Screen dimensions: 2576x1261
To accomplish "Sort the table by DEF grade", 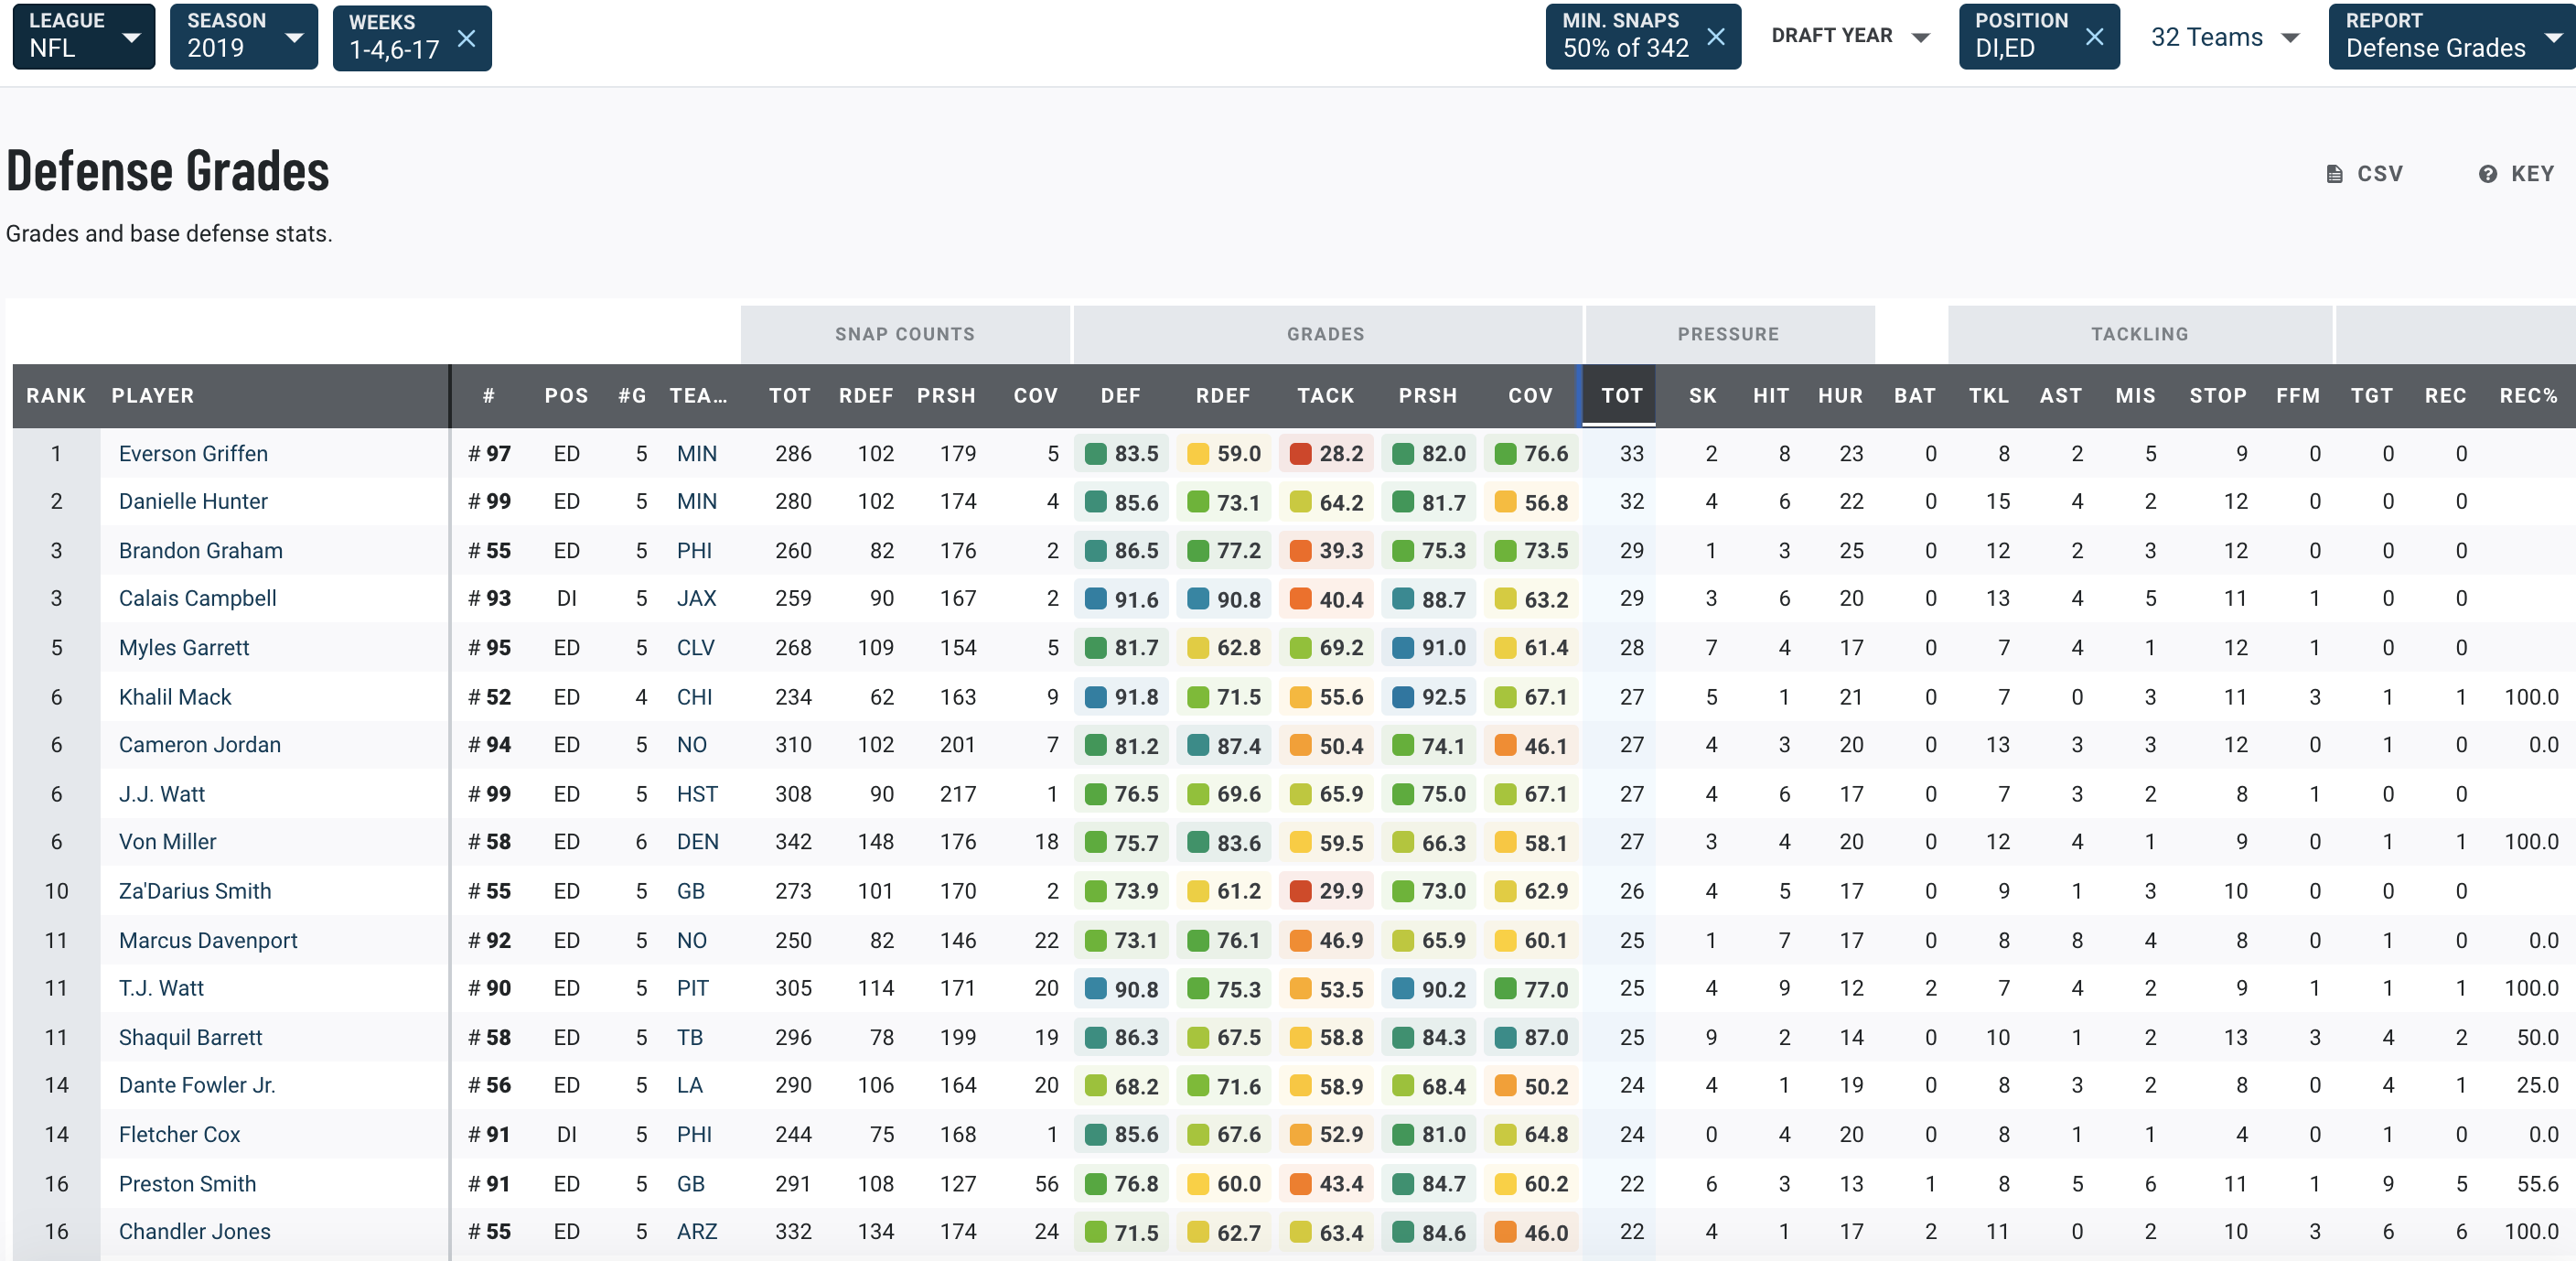I will click(x=1121, y=396).
